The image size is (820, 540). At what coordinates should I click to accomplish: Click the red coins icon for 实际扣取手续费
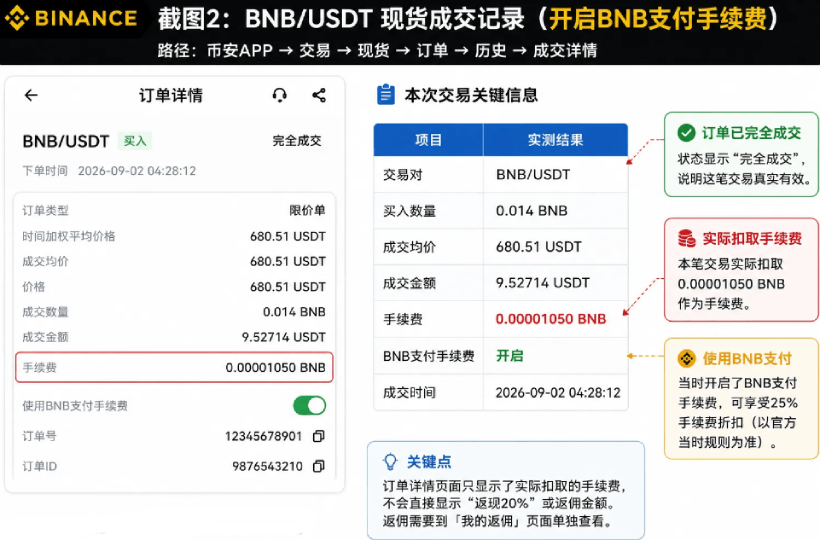[687, 238]
